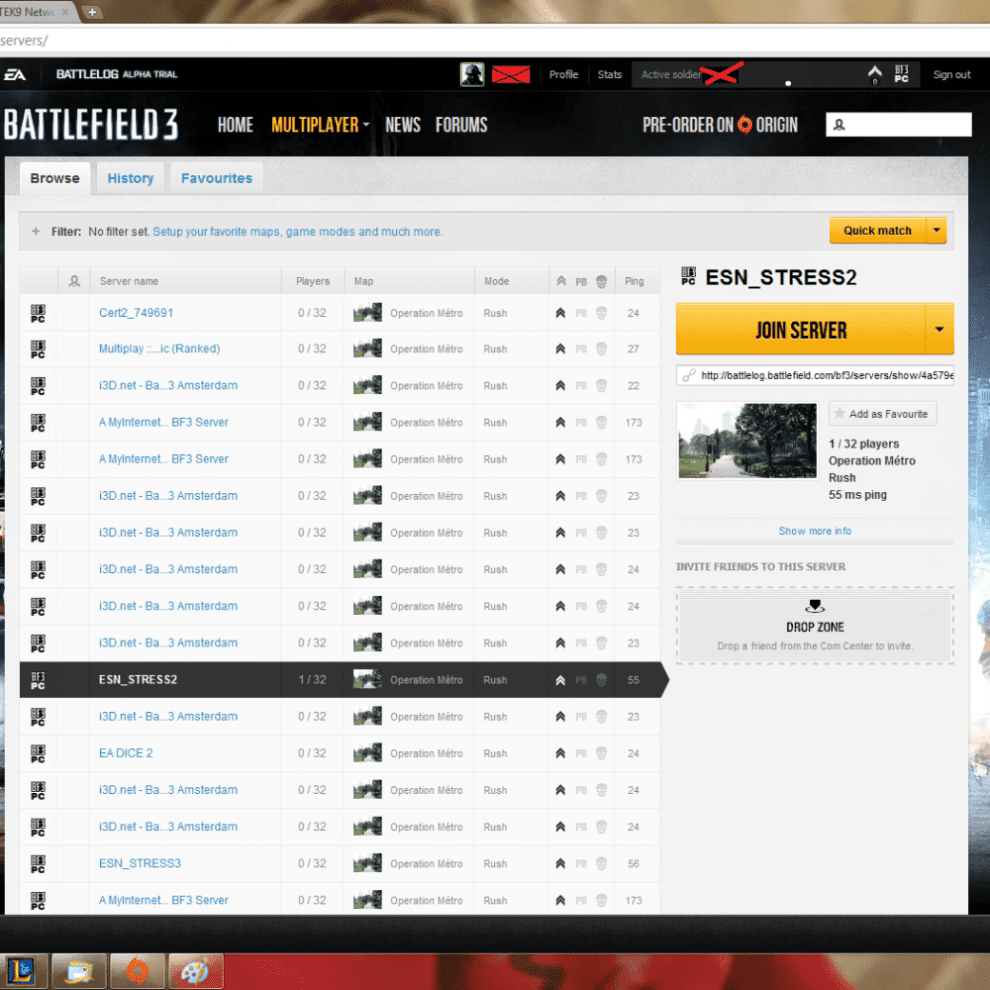Open Show more info link
The width and height of the screenshot is (990, 990).
814,531
